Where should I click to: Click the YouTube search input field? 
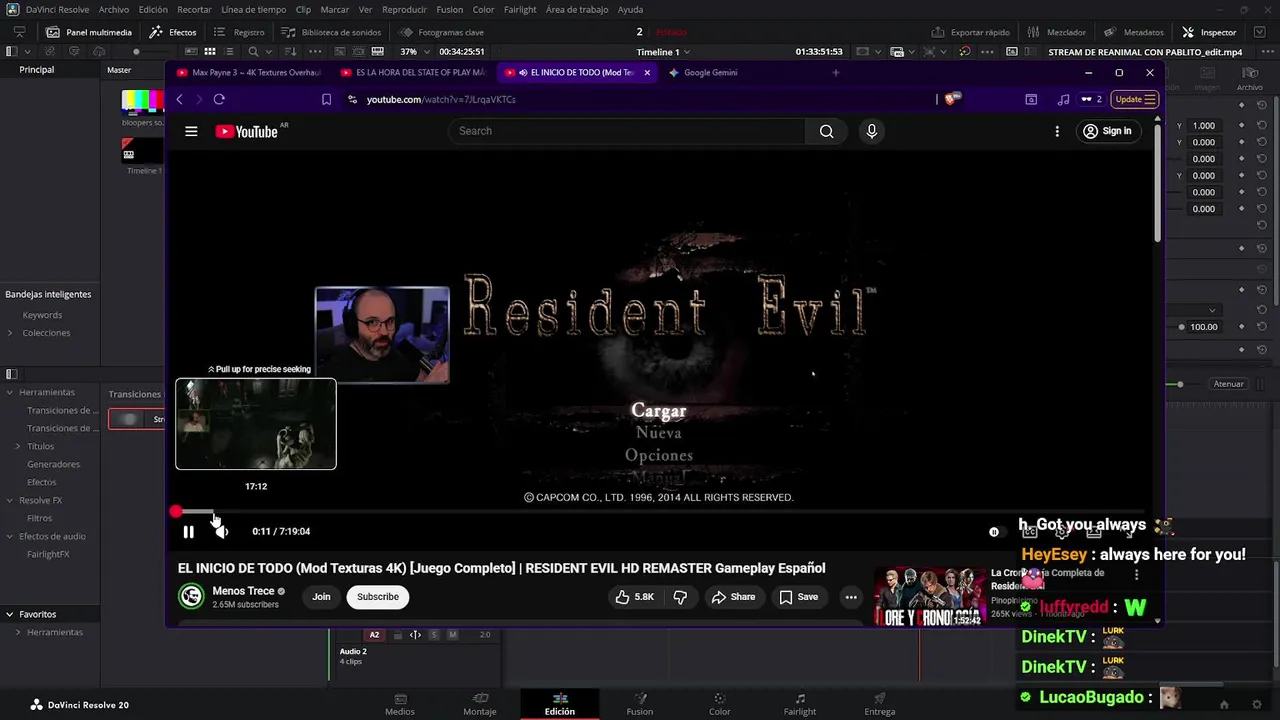[627, 131]
